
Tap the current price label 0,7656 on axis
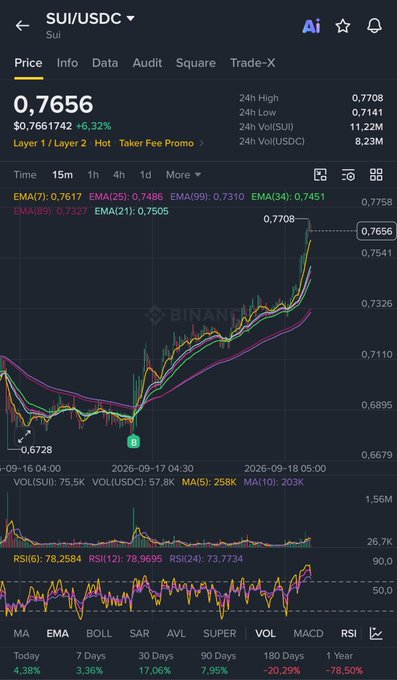click(x=377, y=231)
